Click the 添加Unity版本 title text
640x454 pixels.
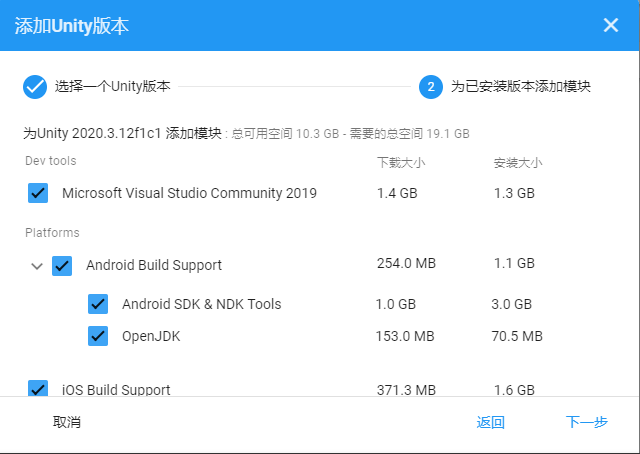click(x=72, y=26)
